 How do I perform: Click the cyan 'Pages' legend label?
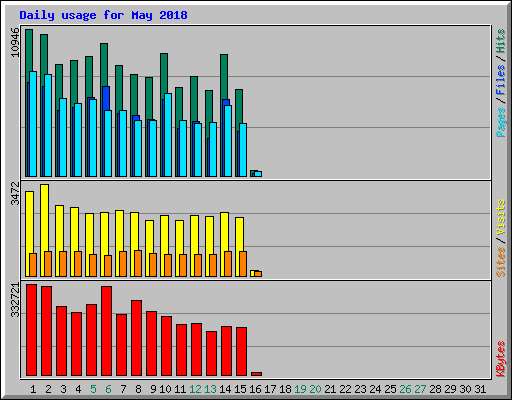tap(501, 122)
